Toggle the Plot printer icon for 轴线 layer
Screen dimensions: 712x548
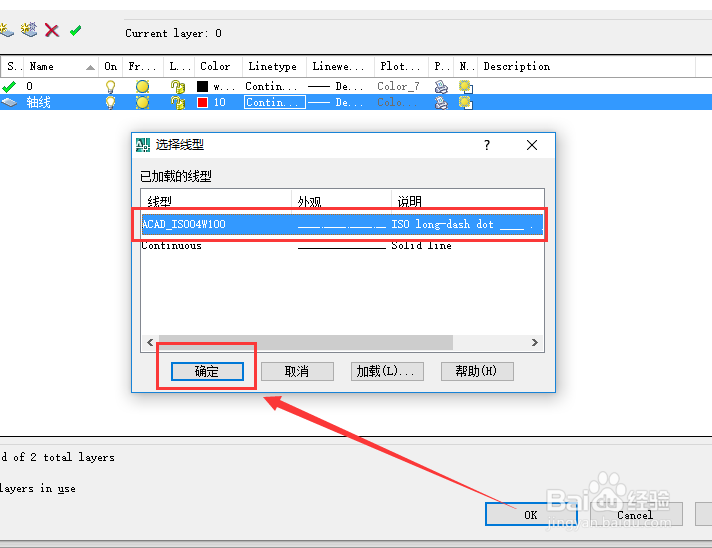pos(441,103)
